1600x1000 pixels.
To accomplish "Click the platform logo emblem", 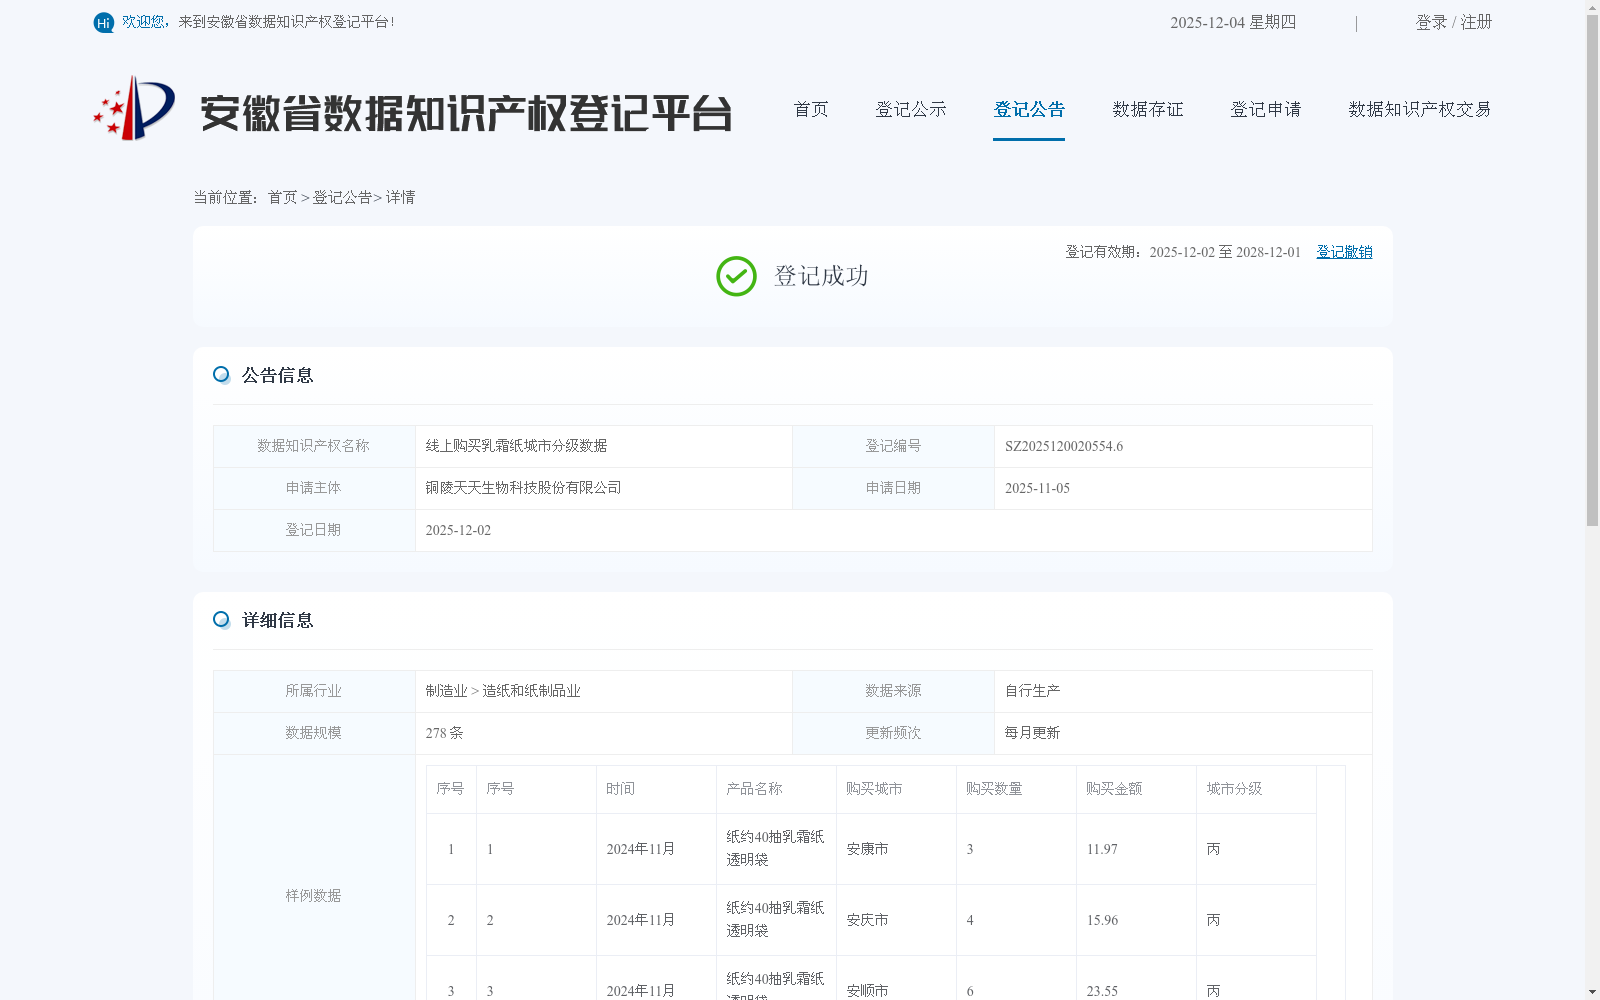I will (134, 108).
